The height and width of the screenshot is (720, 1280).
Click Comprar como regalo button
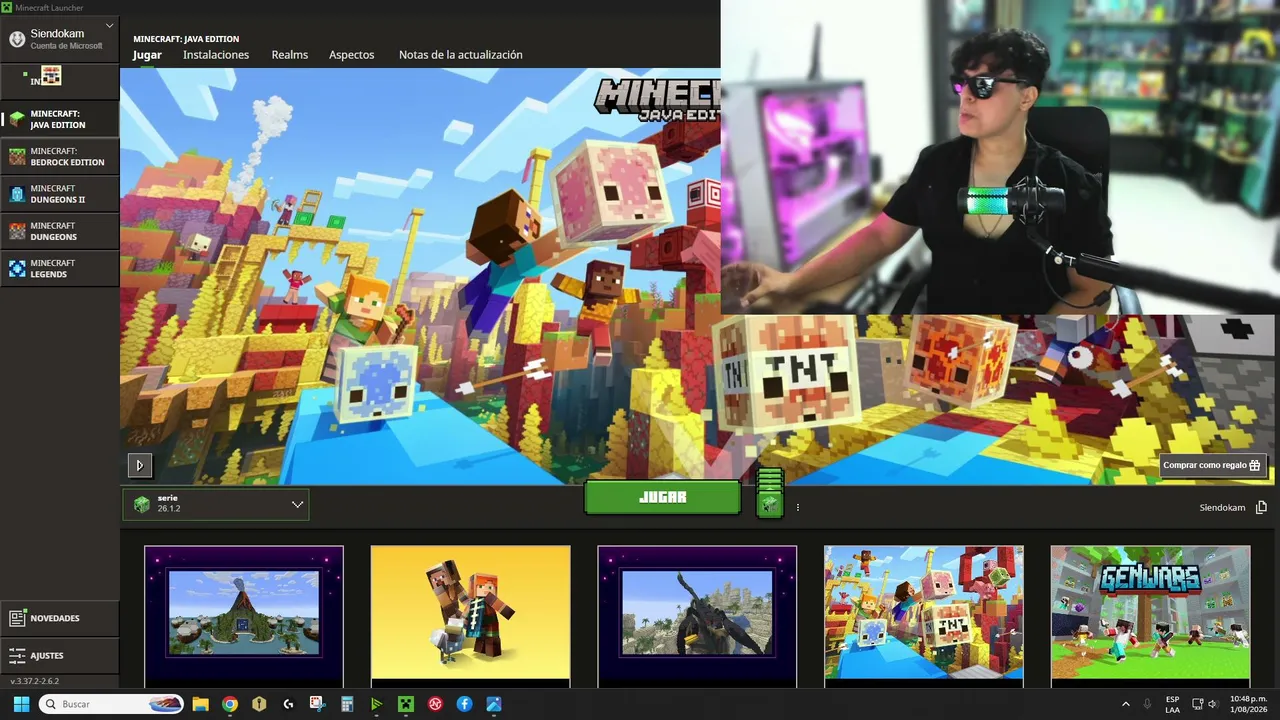click(1214, 465)
